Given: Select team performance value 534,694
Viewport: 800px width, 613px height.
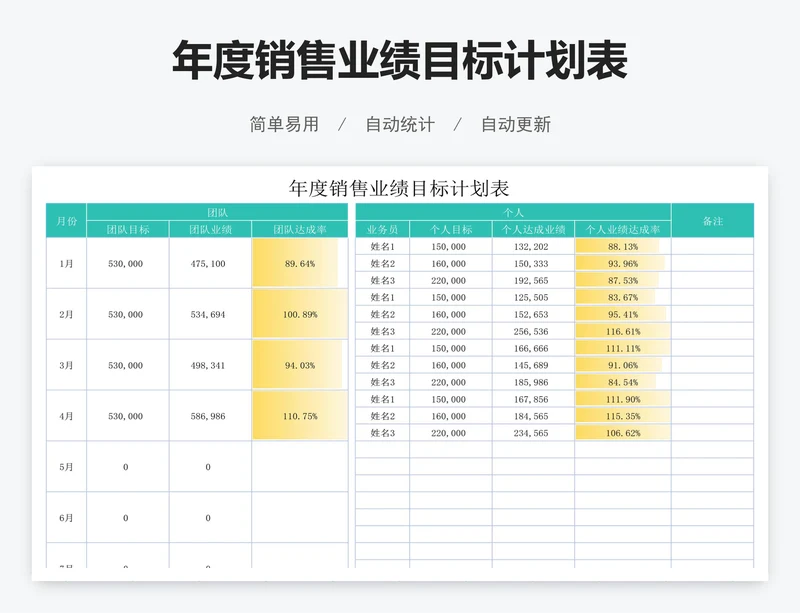Looking at the screenshot, I should [208, 314].
